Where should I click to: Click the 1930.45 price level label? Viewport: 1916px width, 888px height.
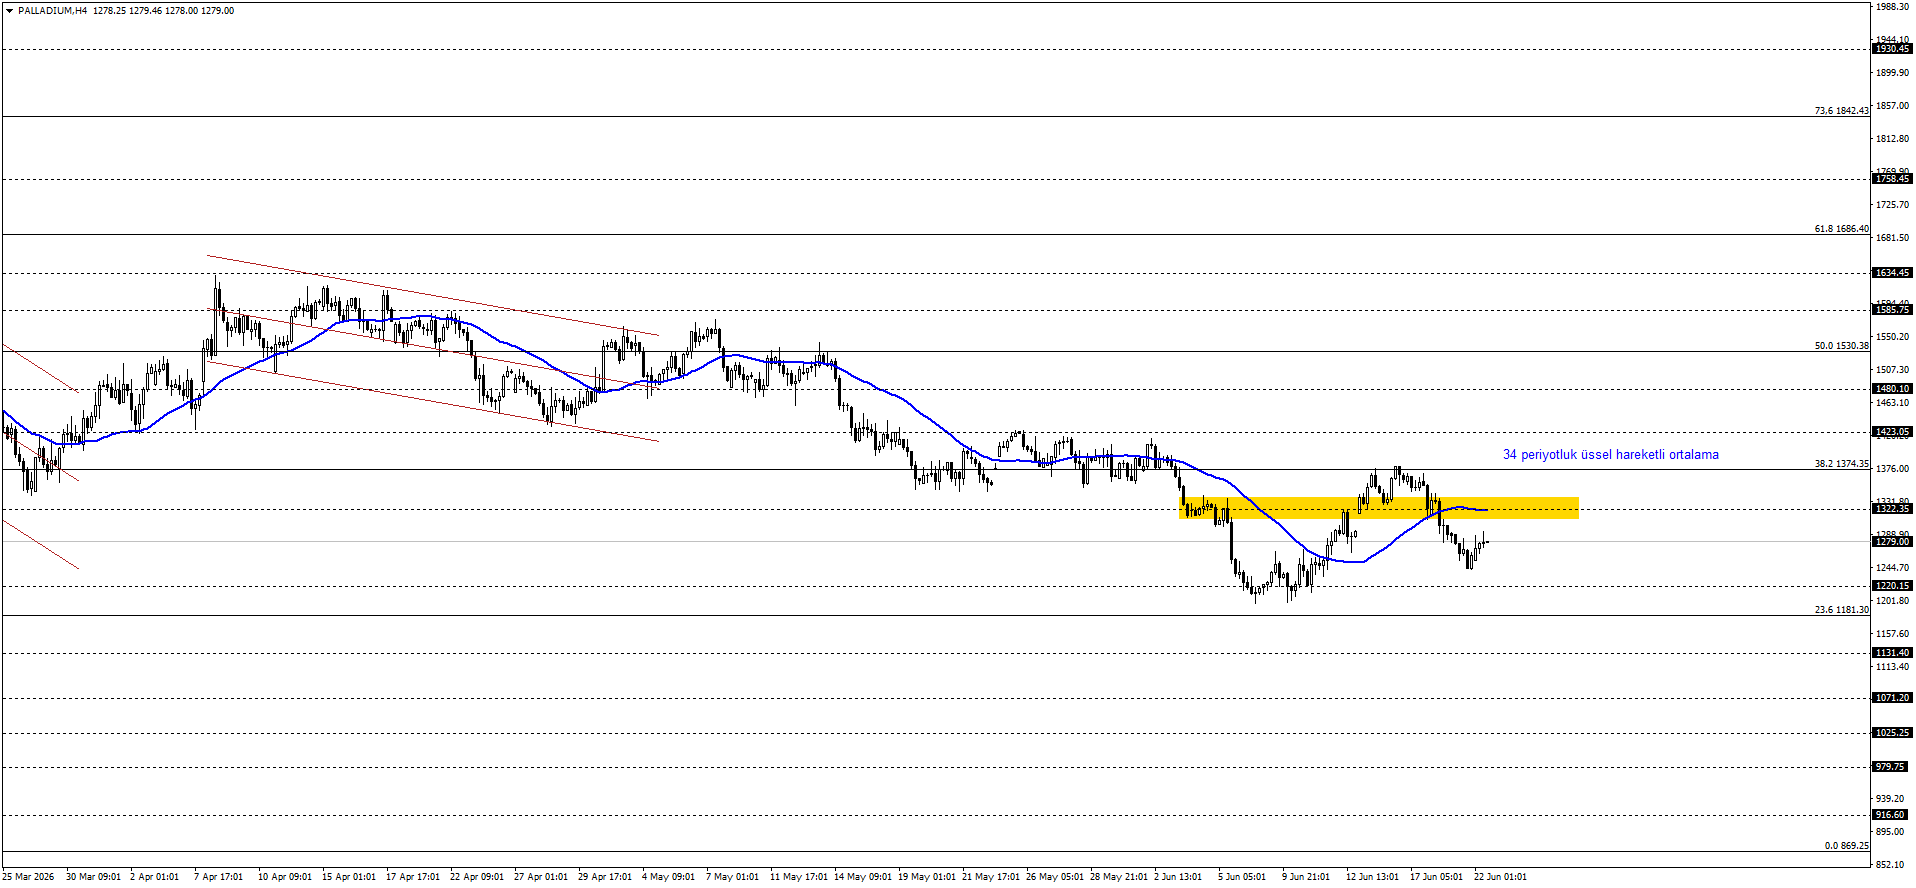point(1891,49)
